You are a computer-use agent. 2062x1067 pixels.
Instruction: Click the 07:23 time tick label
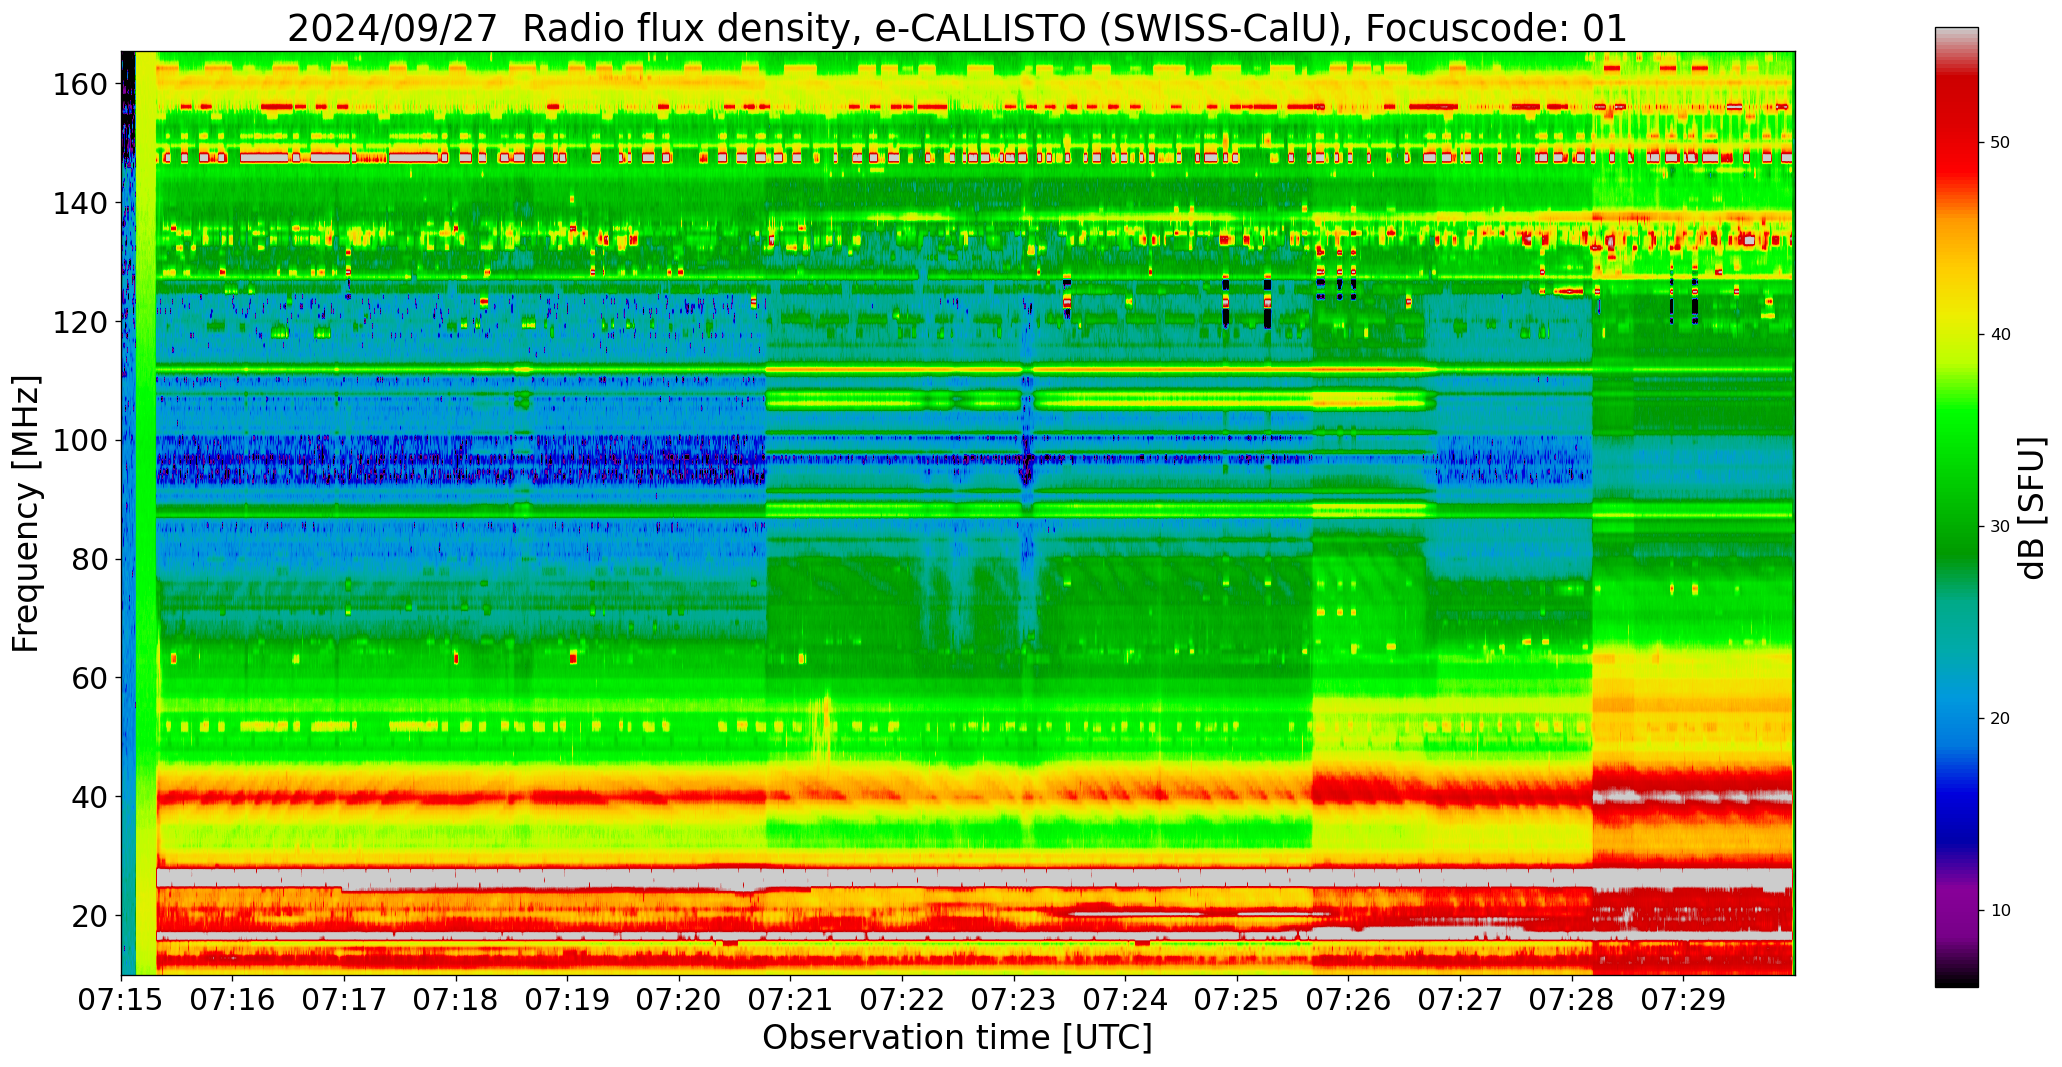coord(1014,999)
